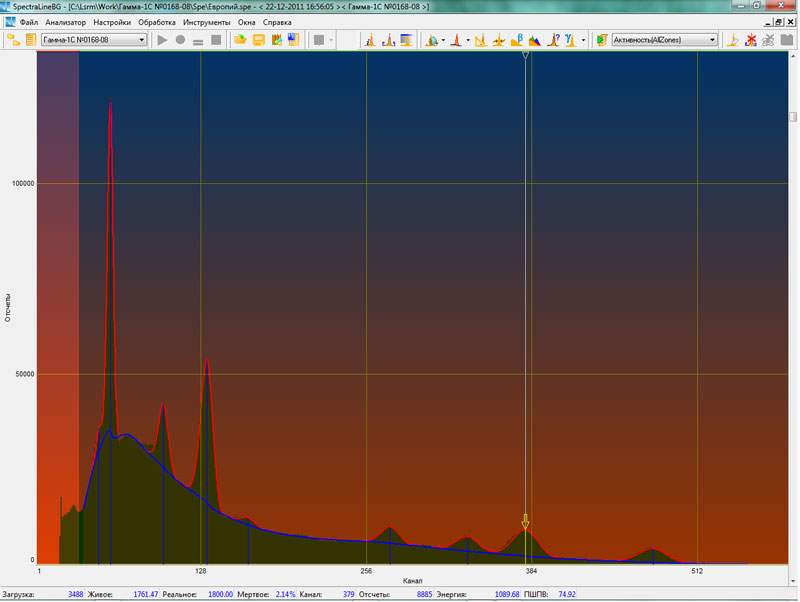800x602 pixels.
Task: Open the Файл menu
Action: click(x=28, y=22)
